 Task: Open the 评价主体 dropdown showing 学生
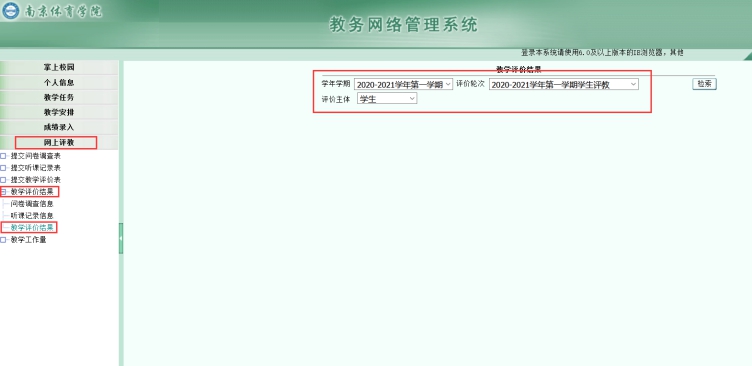point(387,99)
